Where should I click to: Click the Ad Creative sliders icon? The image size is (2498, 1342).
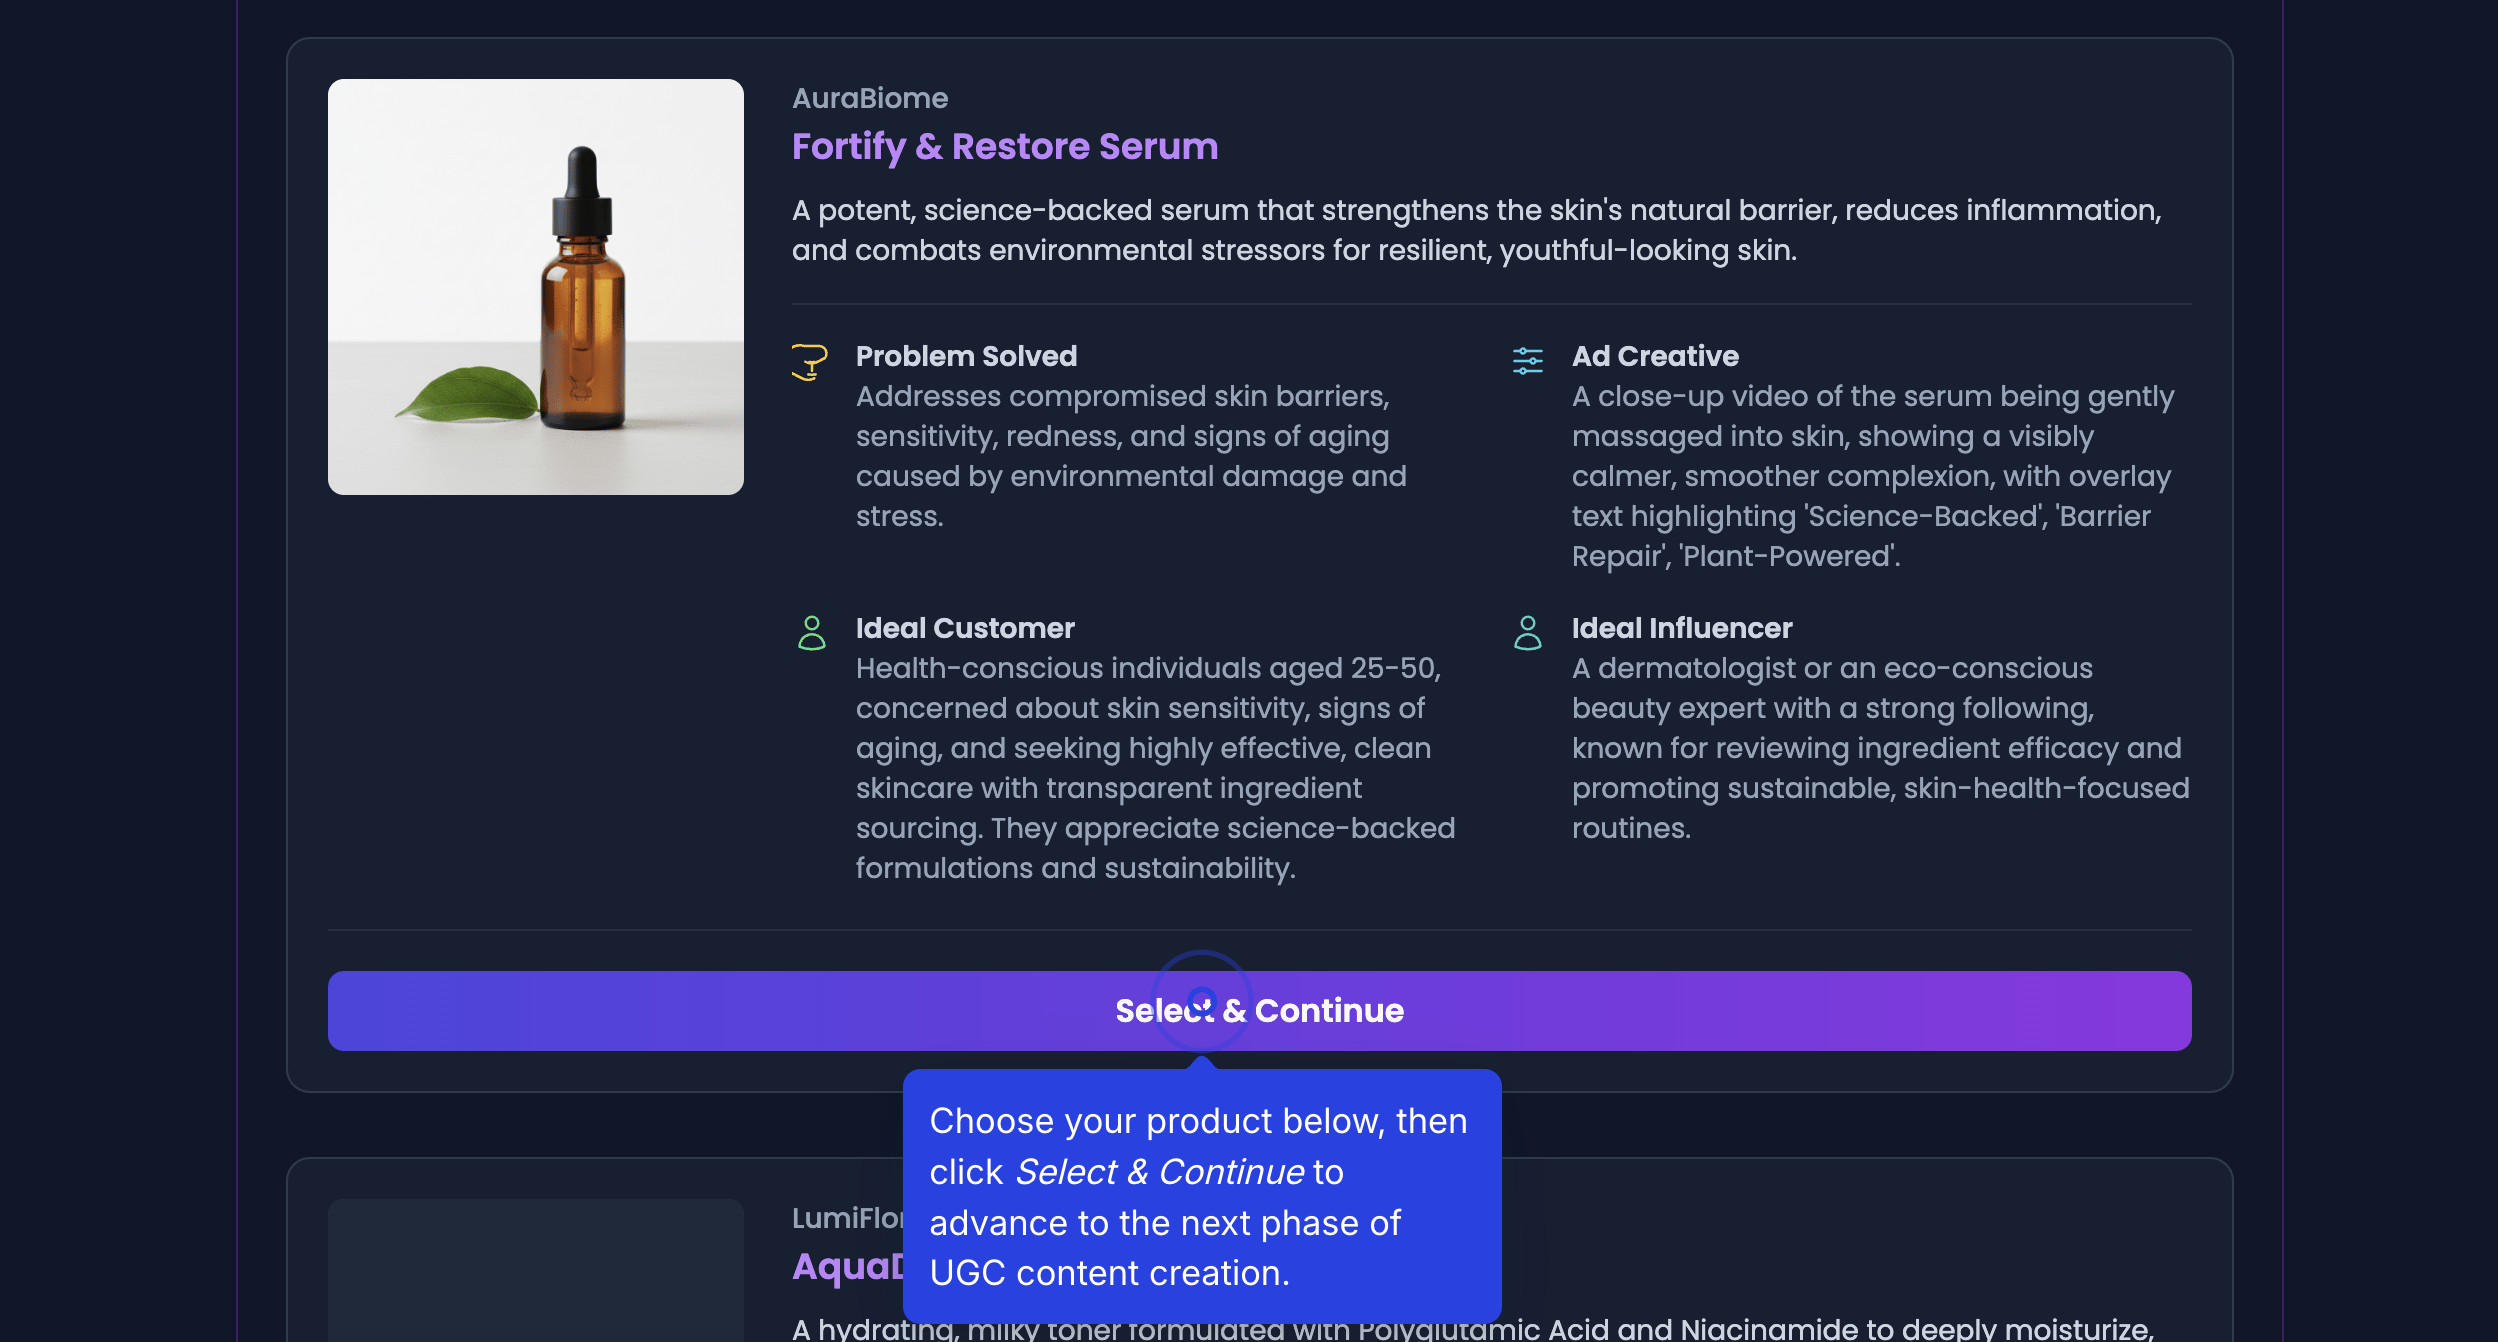[x=1527, y=360]
